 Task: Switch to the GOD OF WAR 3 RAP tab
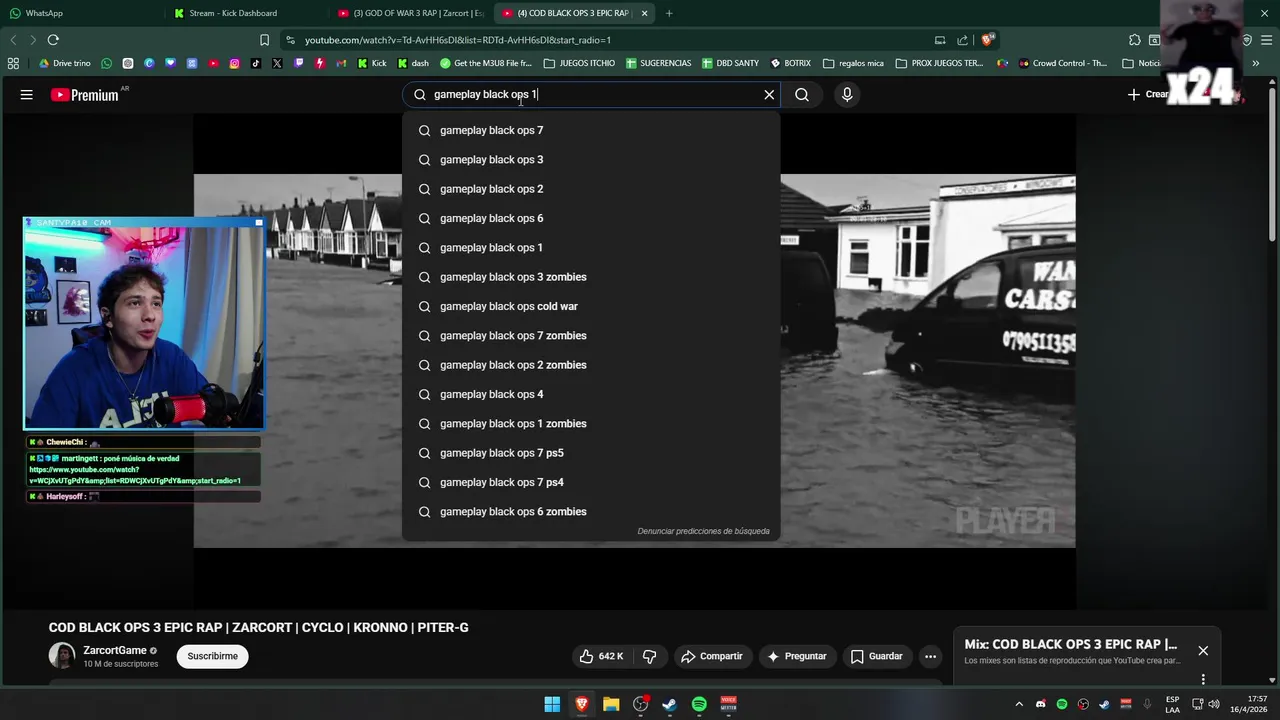(x=410, y=13)
